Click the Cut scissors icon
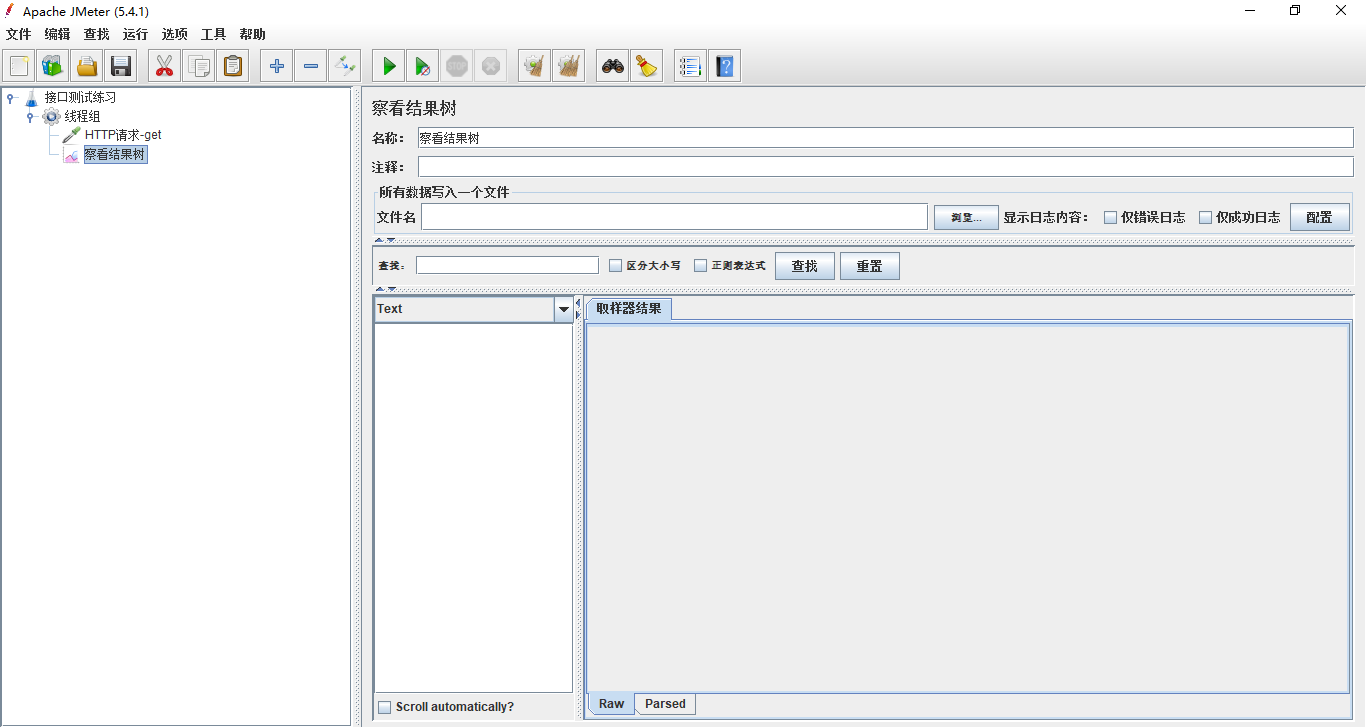This screenshot has width=1366, height=727. pos(165,66)
